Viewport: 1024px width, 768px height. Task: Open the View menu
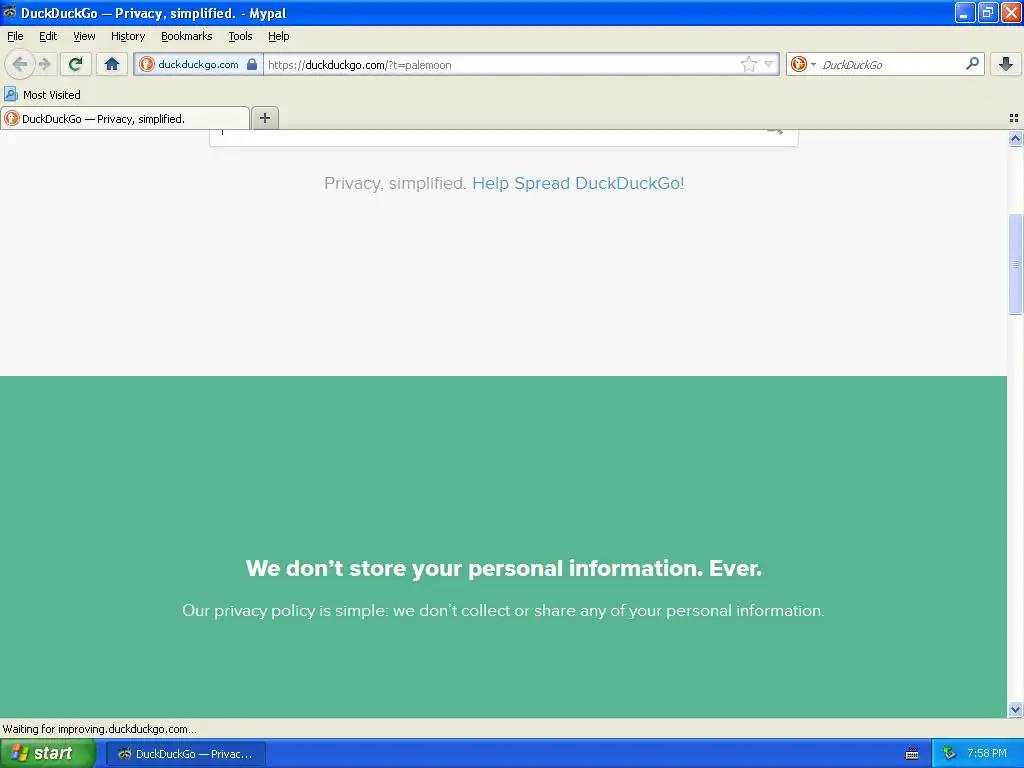[84, 37]
